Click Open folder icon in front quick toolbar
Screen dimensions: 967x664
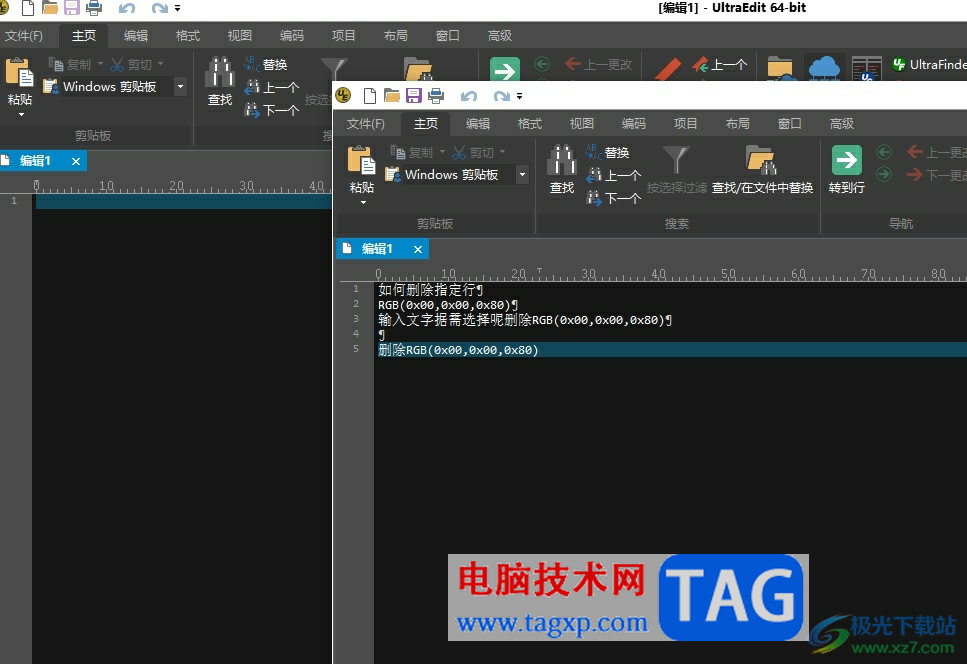[392, 96]
